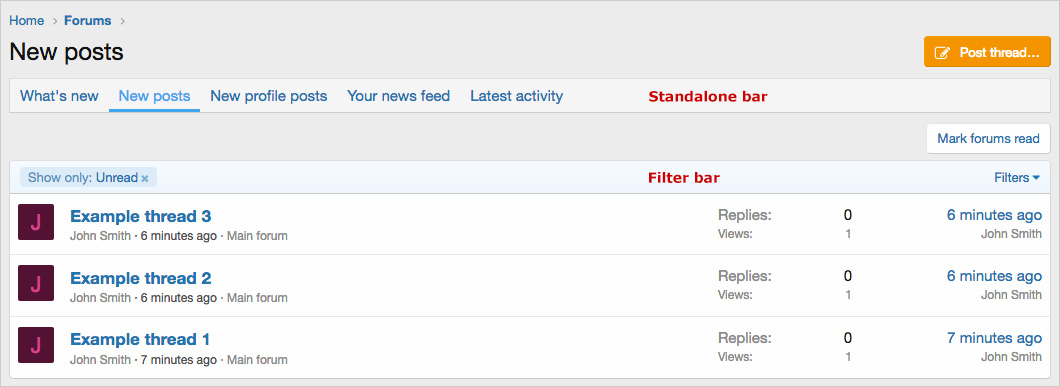Switch to the What's new tab
1060x387 pixels.
pyautogui.click(x=59, y=96)
